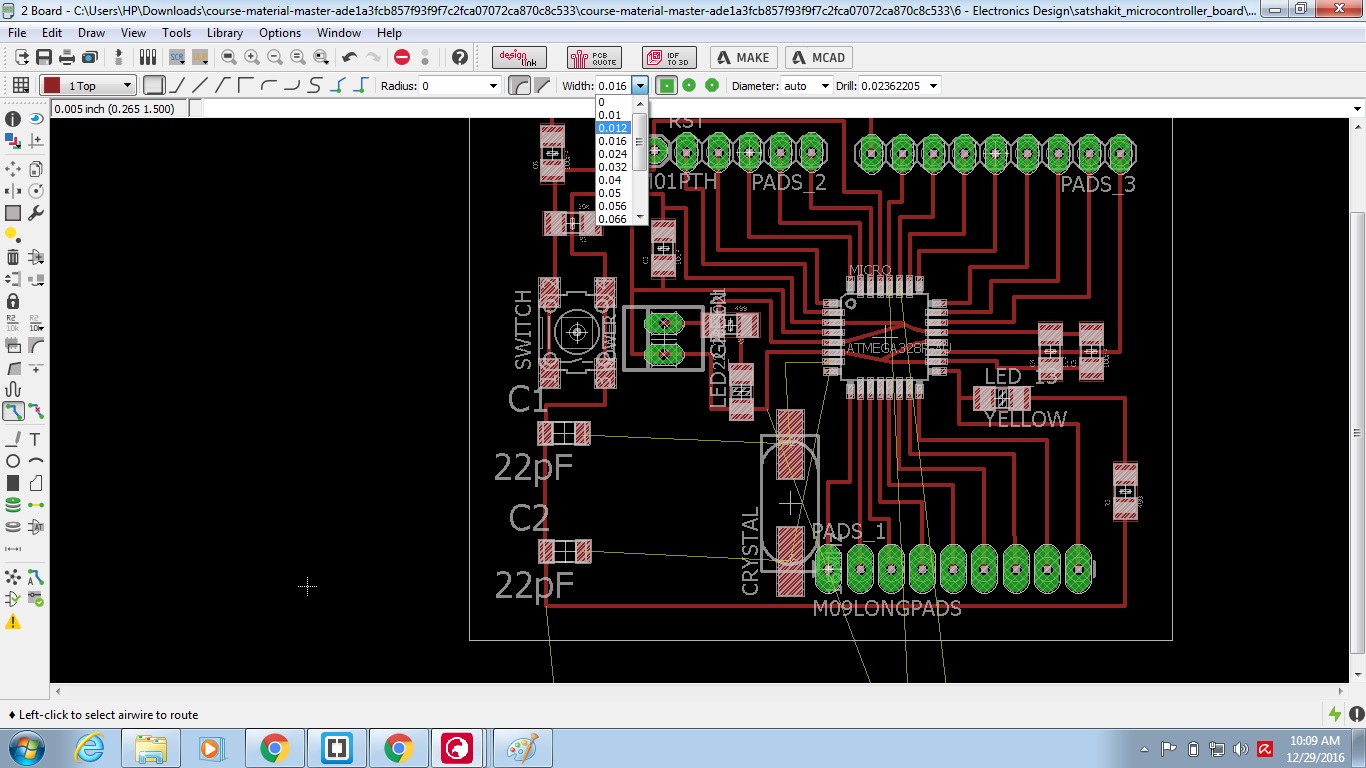Open the CAM processor icon

click(88, 57)
